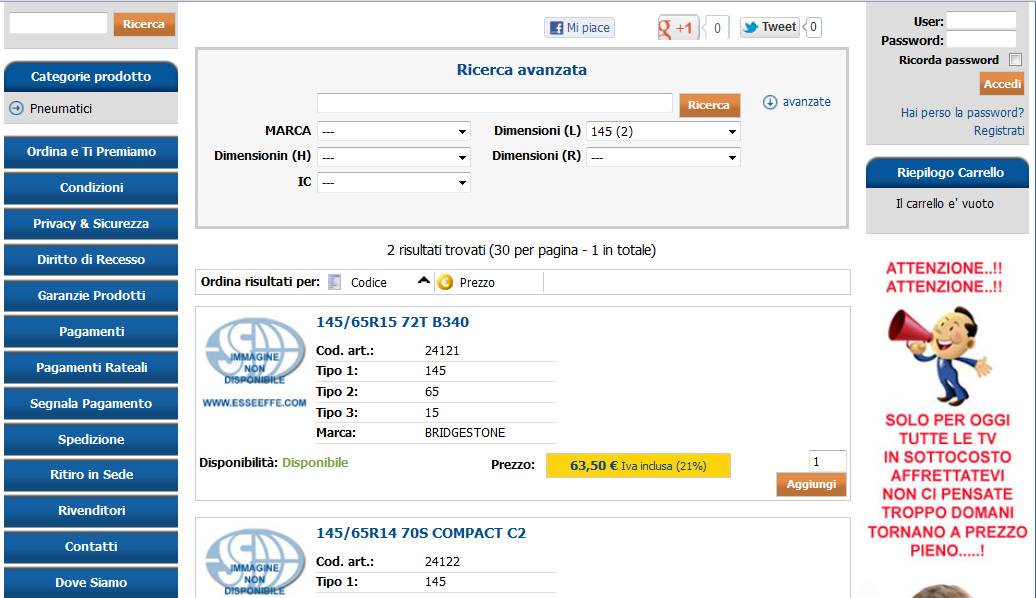Viewport: 1036px width, 598px height.
Task: Open the Dimensioni (R) dropdown
Action: coord(663,157)
